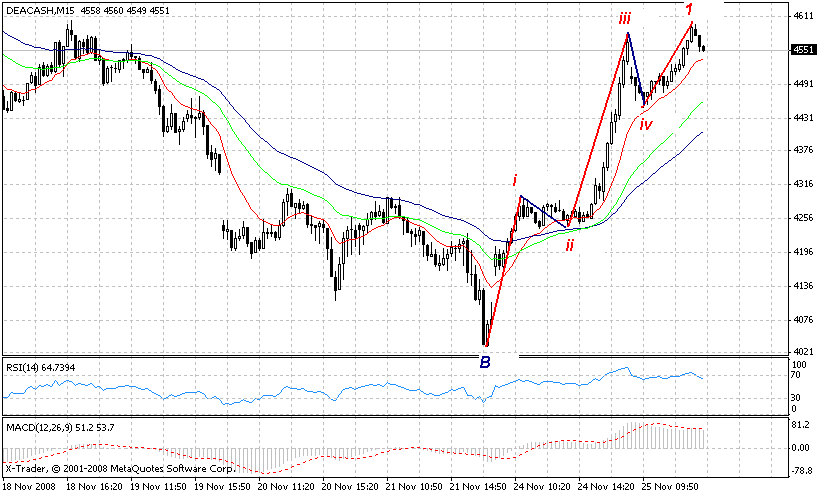Click the price axis value 4431

tap(803, 118)
